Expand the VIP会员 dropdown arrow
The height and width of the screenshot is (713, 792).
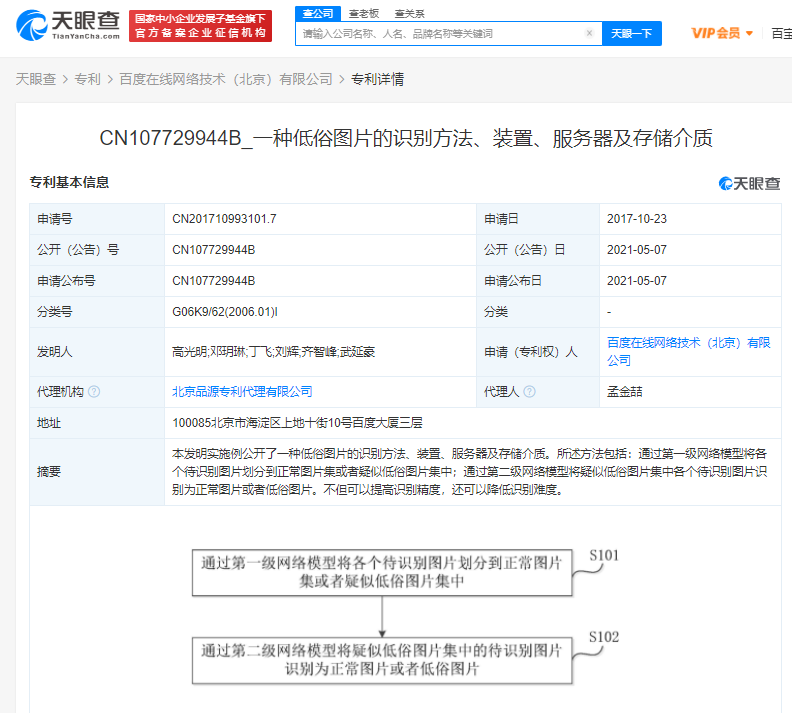point(749,33)
